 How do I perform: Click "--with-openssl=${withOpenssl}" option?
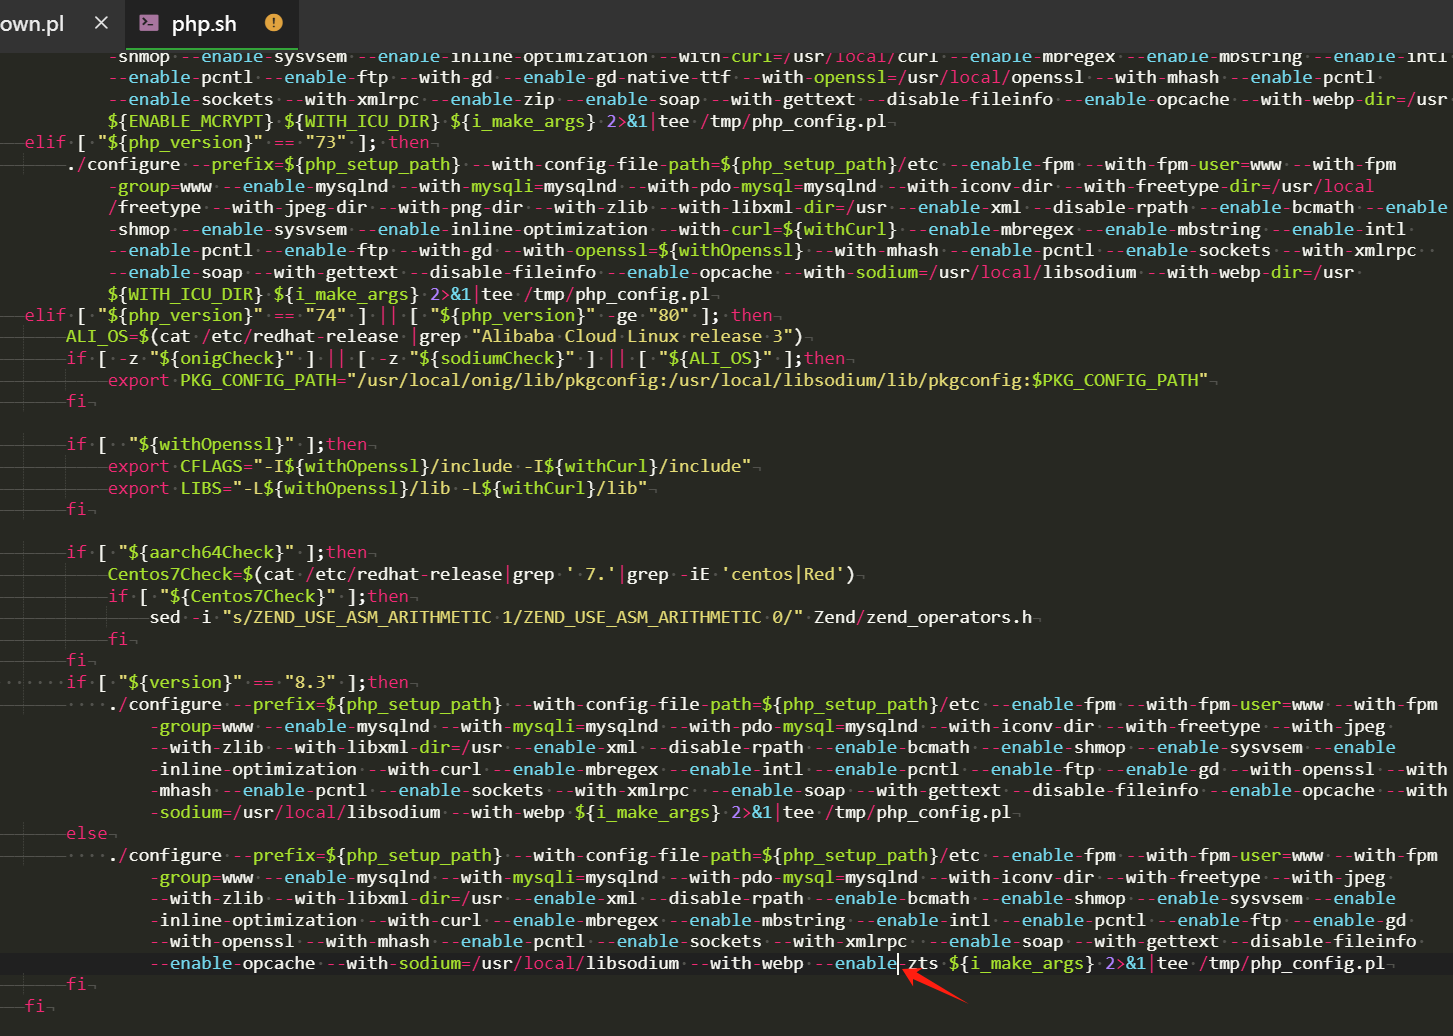pos(663,250)
